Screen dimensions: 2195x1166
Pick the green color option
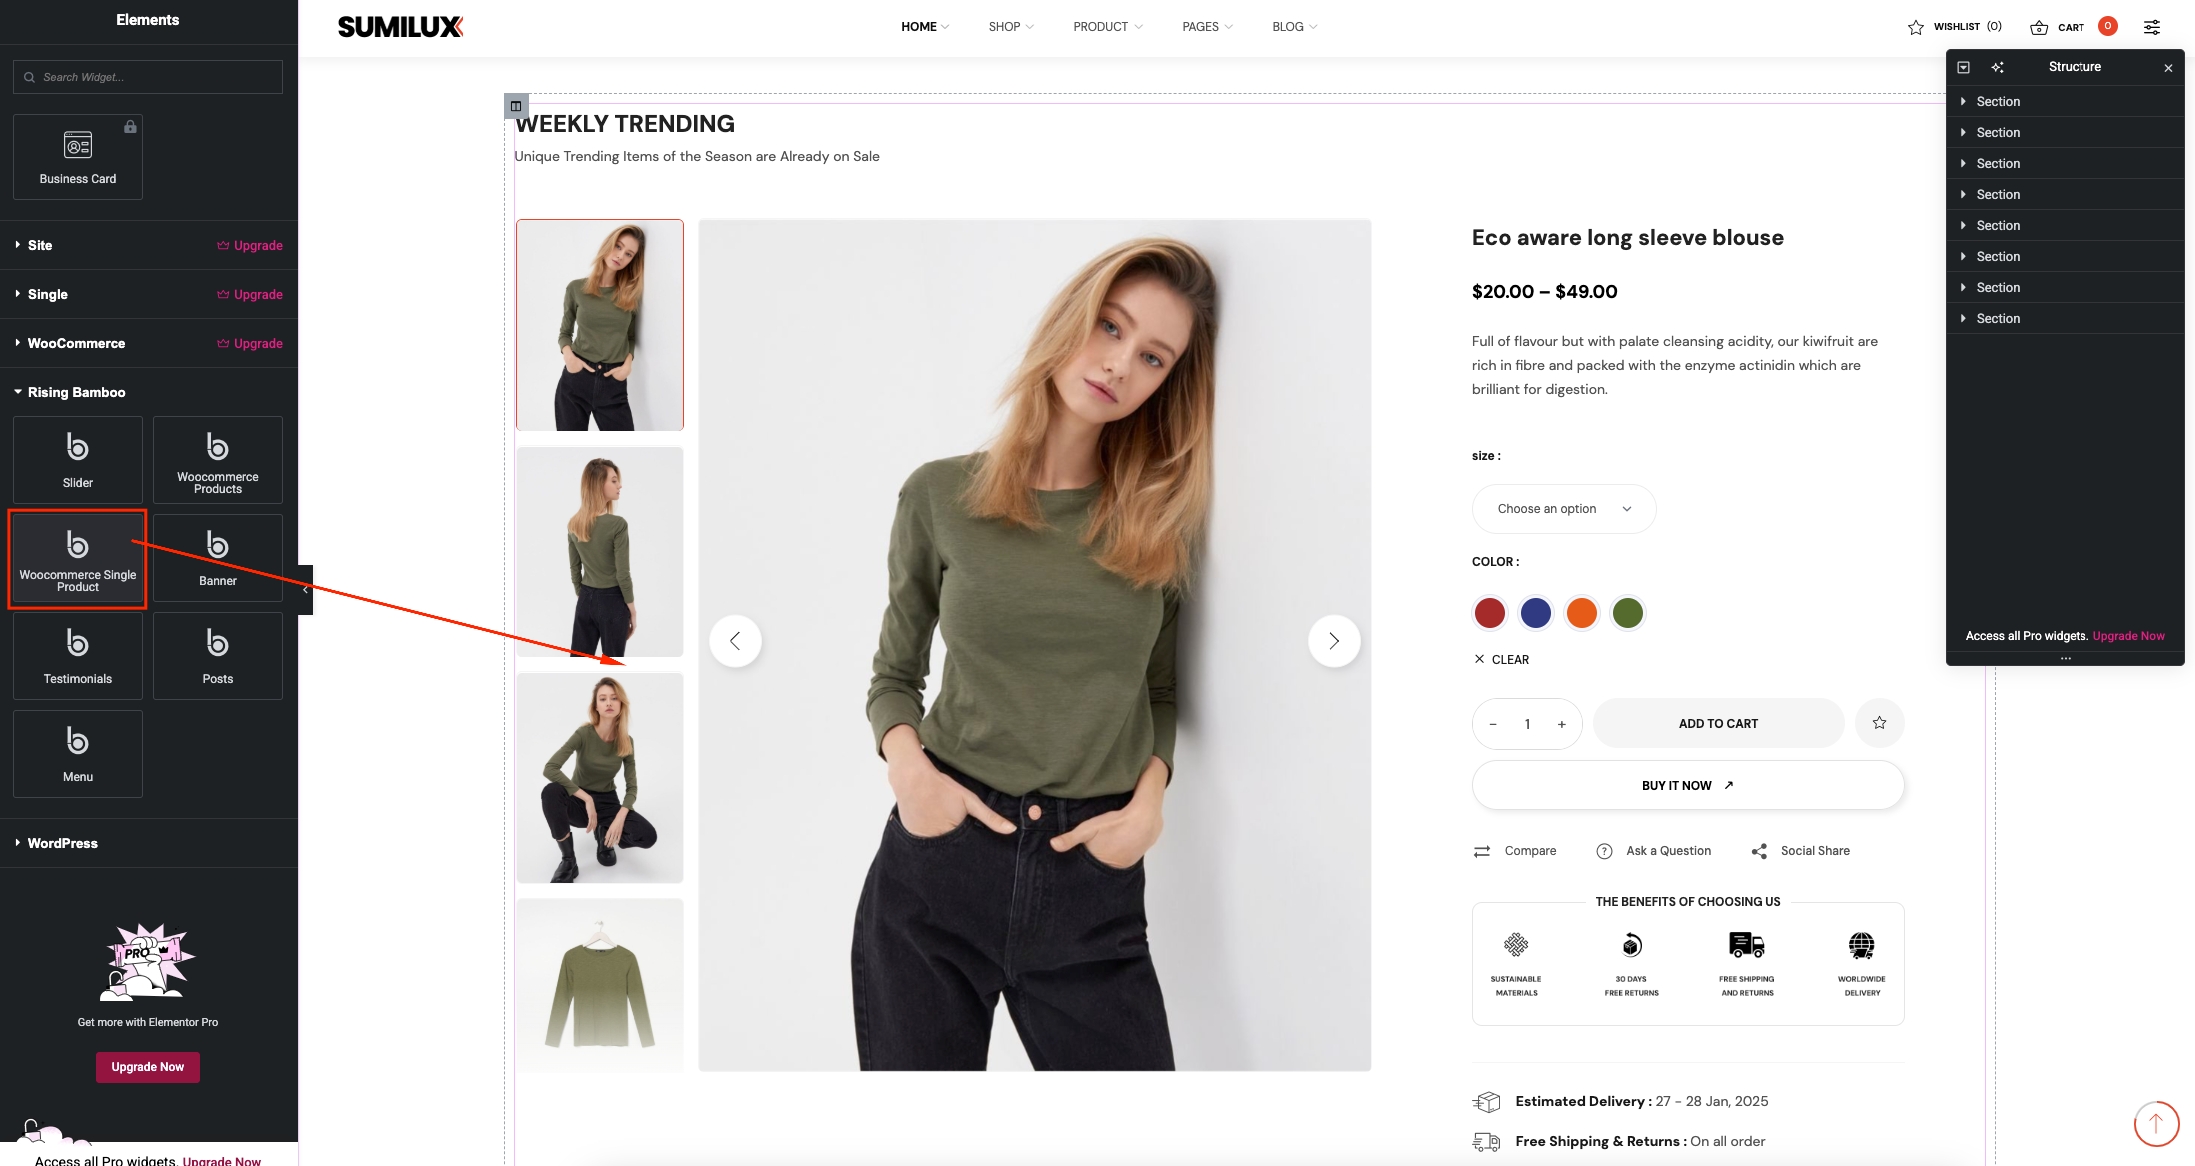pos(1627,613)
